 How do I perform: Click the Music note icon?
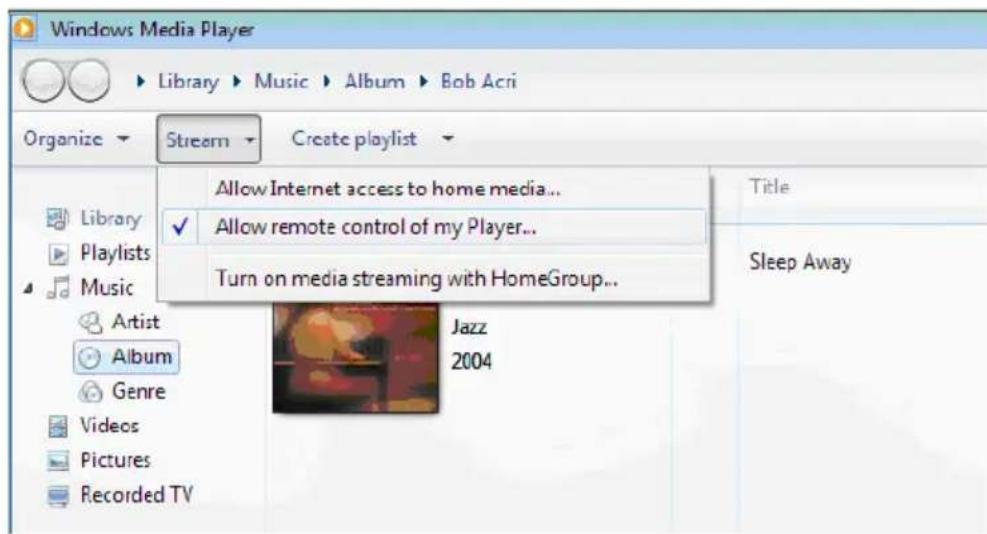[x=59, y=287]
